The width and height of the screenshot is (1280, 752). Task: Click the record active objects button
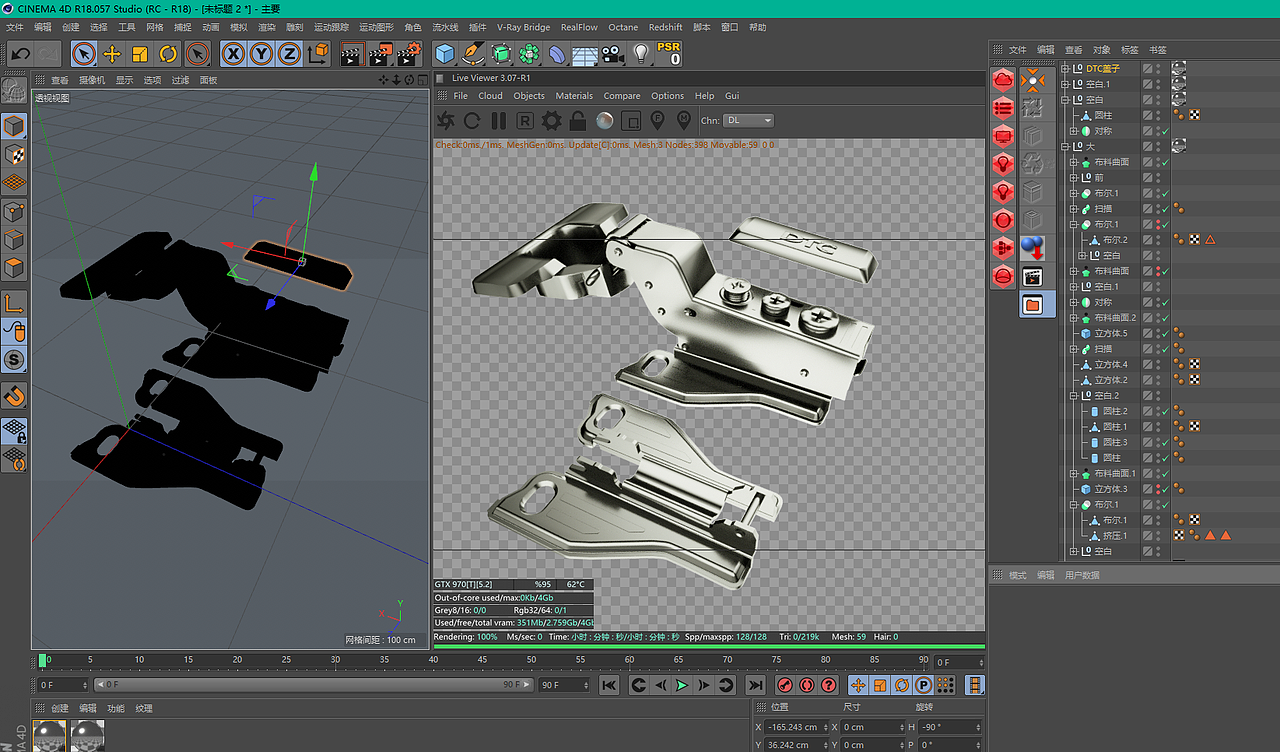(x=785, y=685)
